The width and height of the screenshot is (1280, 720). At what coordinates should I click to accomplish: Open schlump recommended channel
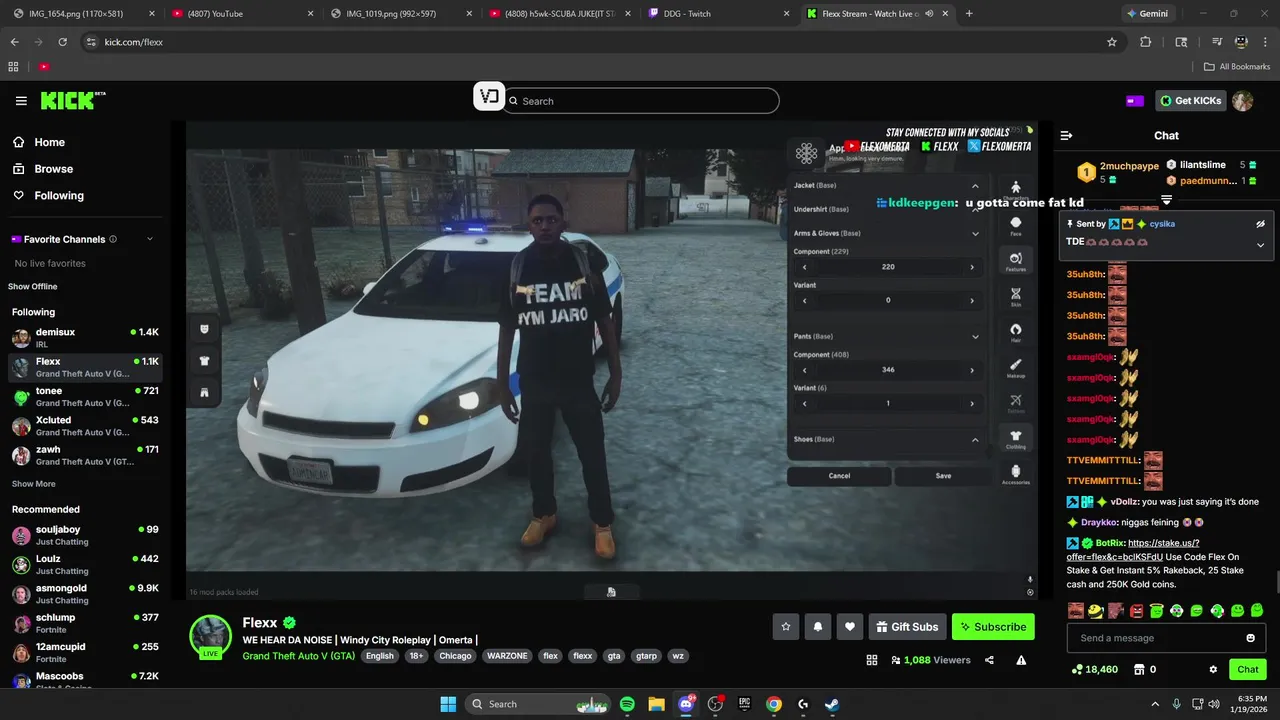click(85, 623)
